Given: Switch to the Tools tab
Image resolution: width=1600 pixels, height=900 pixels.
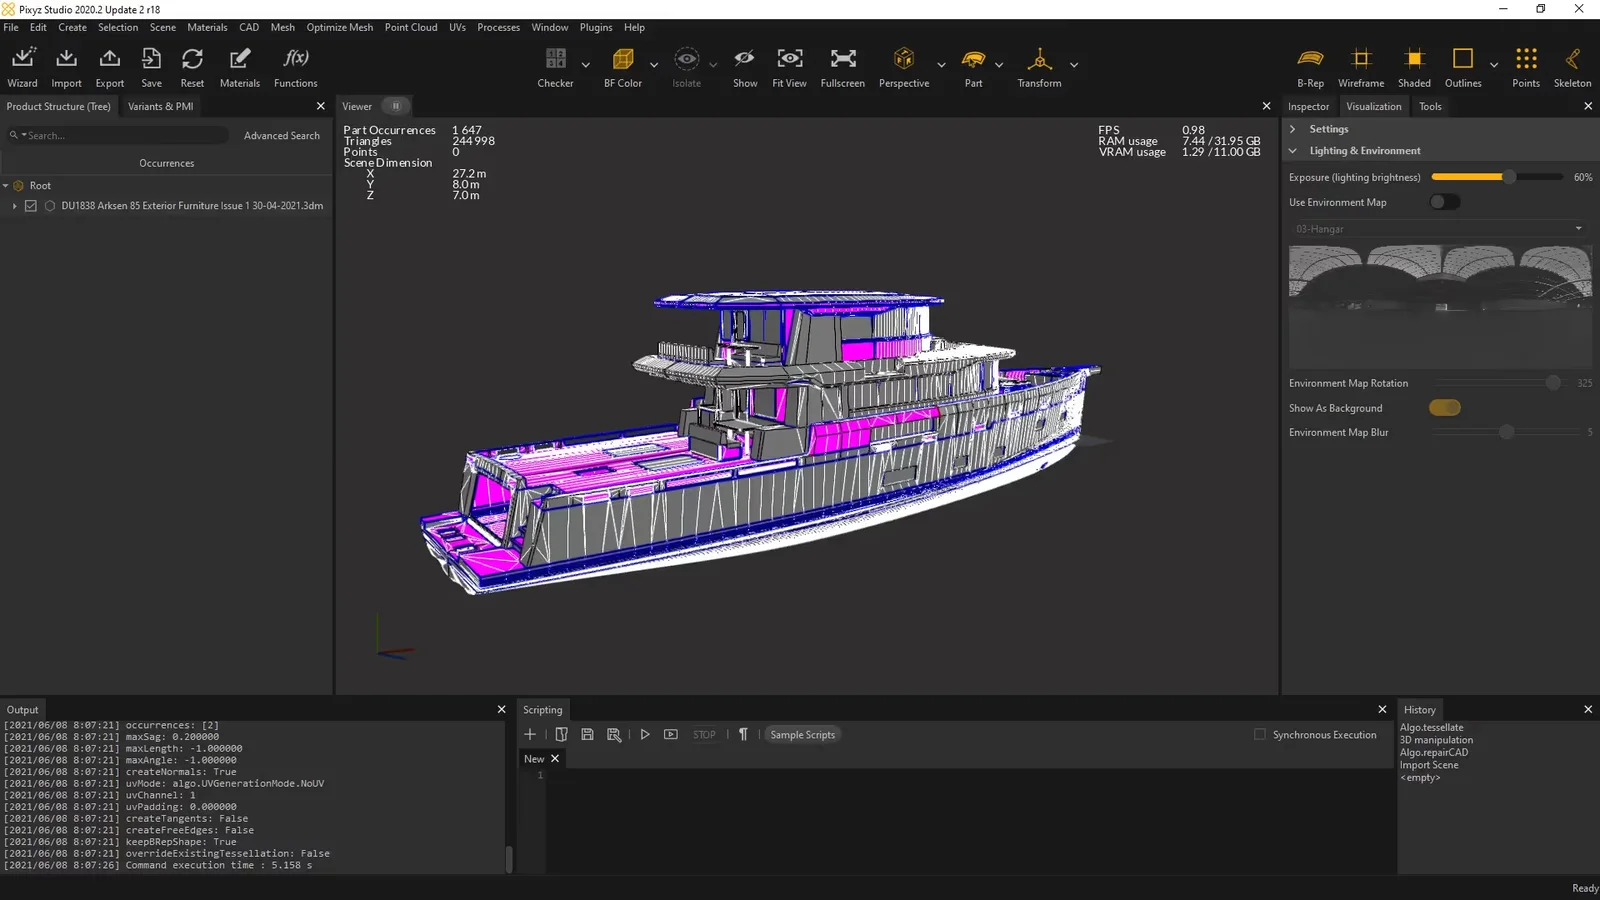Looking at the screenshot, I should 1430,106.
